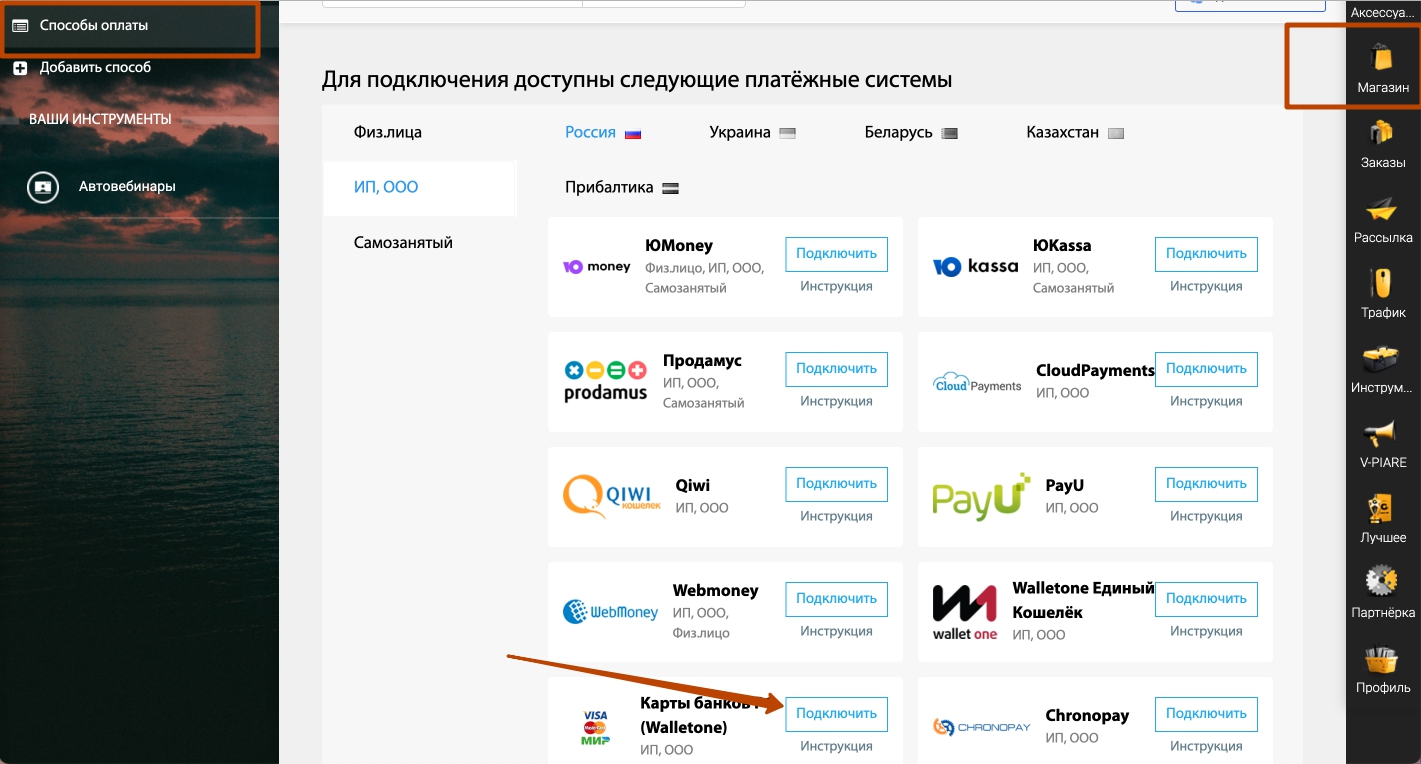Open Карты банков Инструкция link

tap(836, 746)
